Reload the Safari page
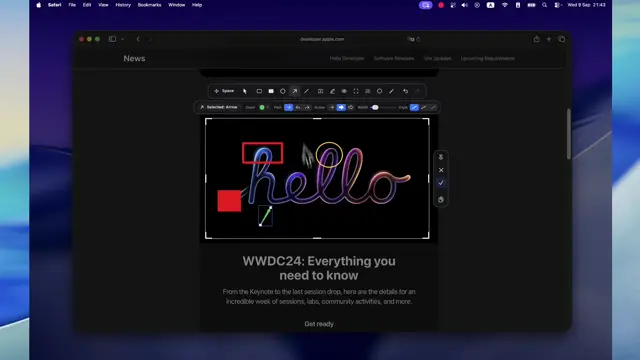 pos(418,39)
